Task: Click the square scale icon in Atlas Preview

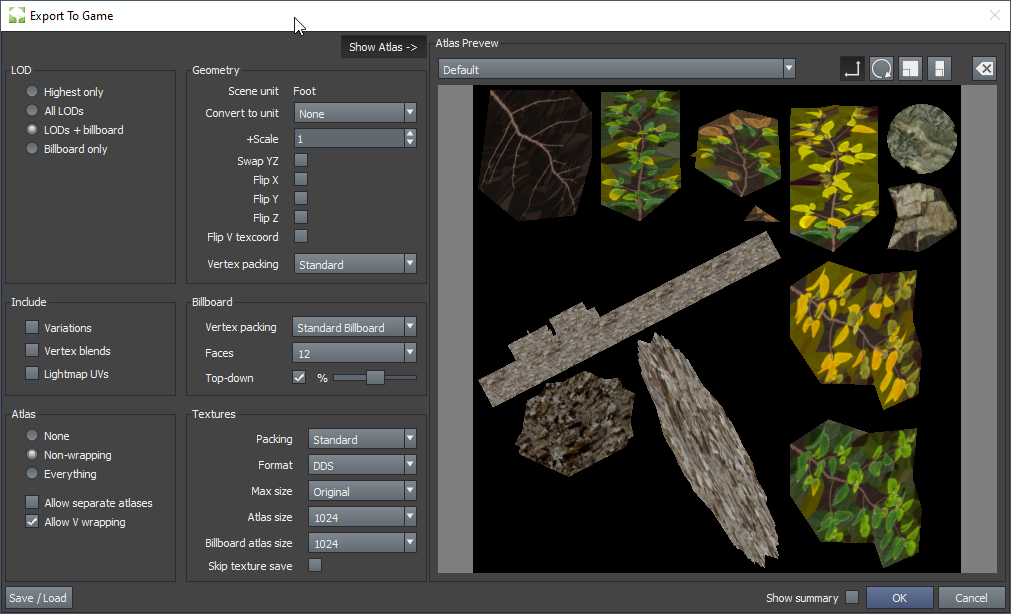Action: coord(910,69)
